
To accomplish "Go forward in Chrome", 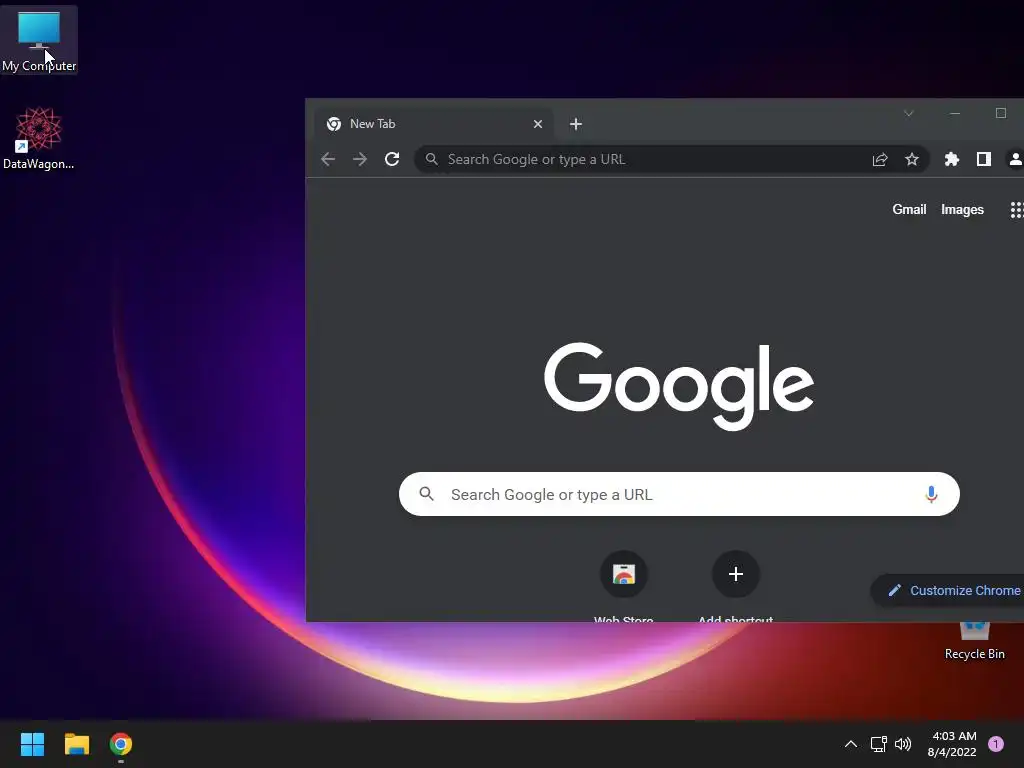I will 360,159.
